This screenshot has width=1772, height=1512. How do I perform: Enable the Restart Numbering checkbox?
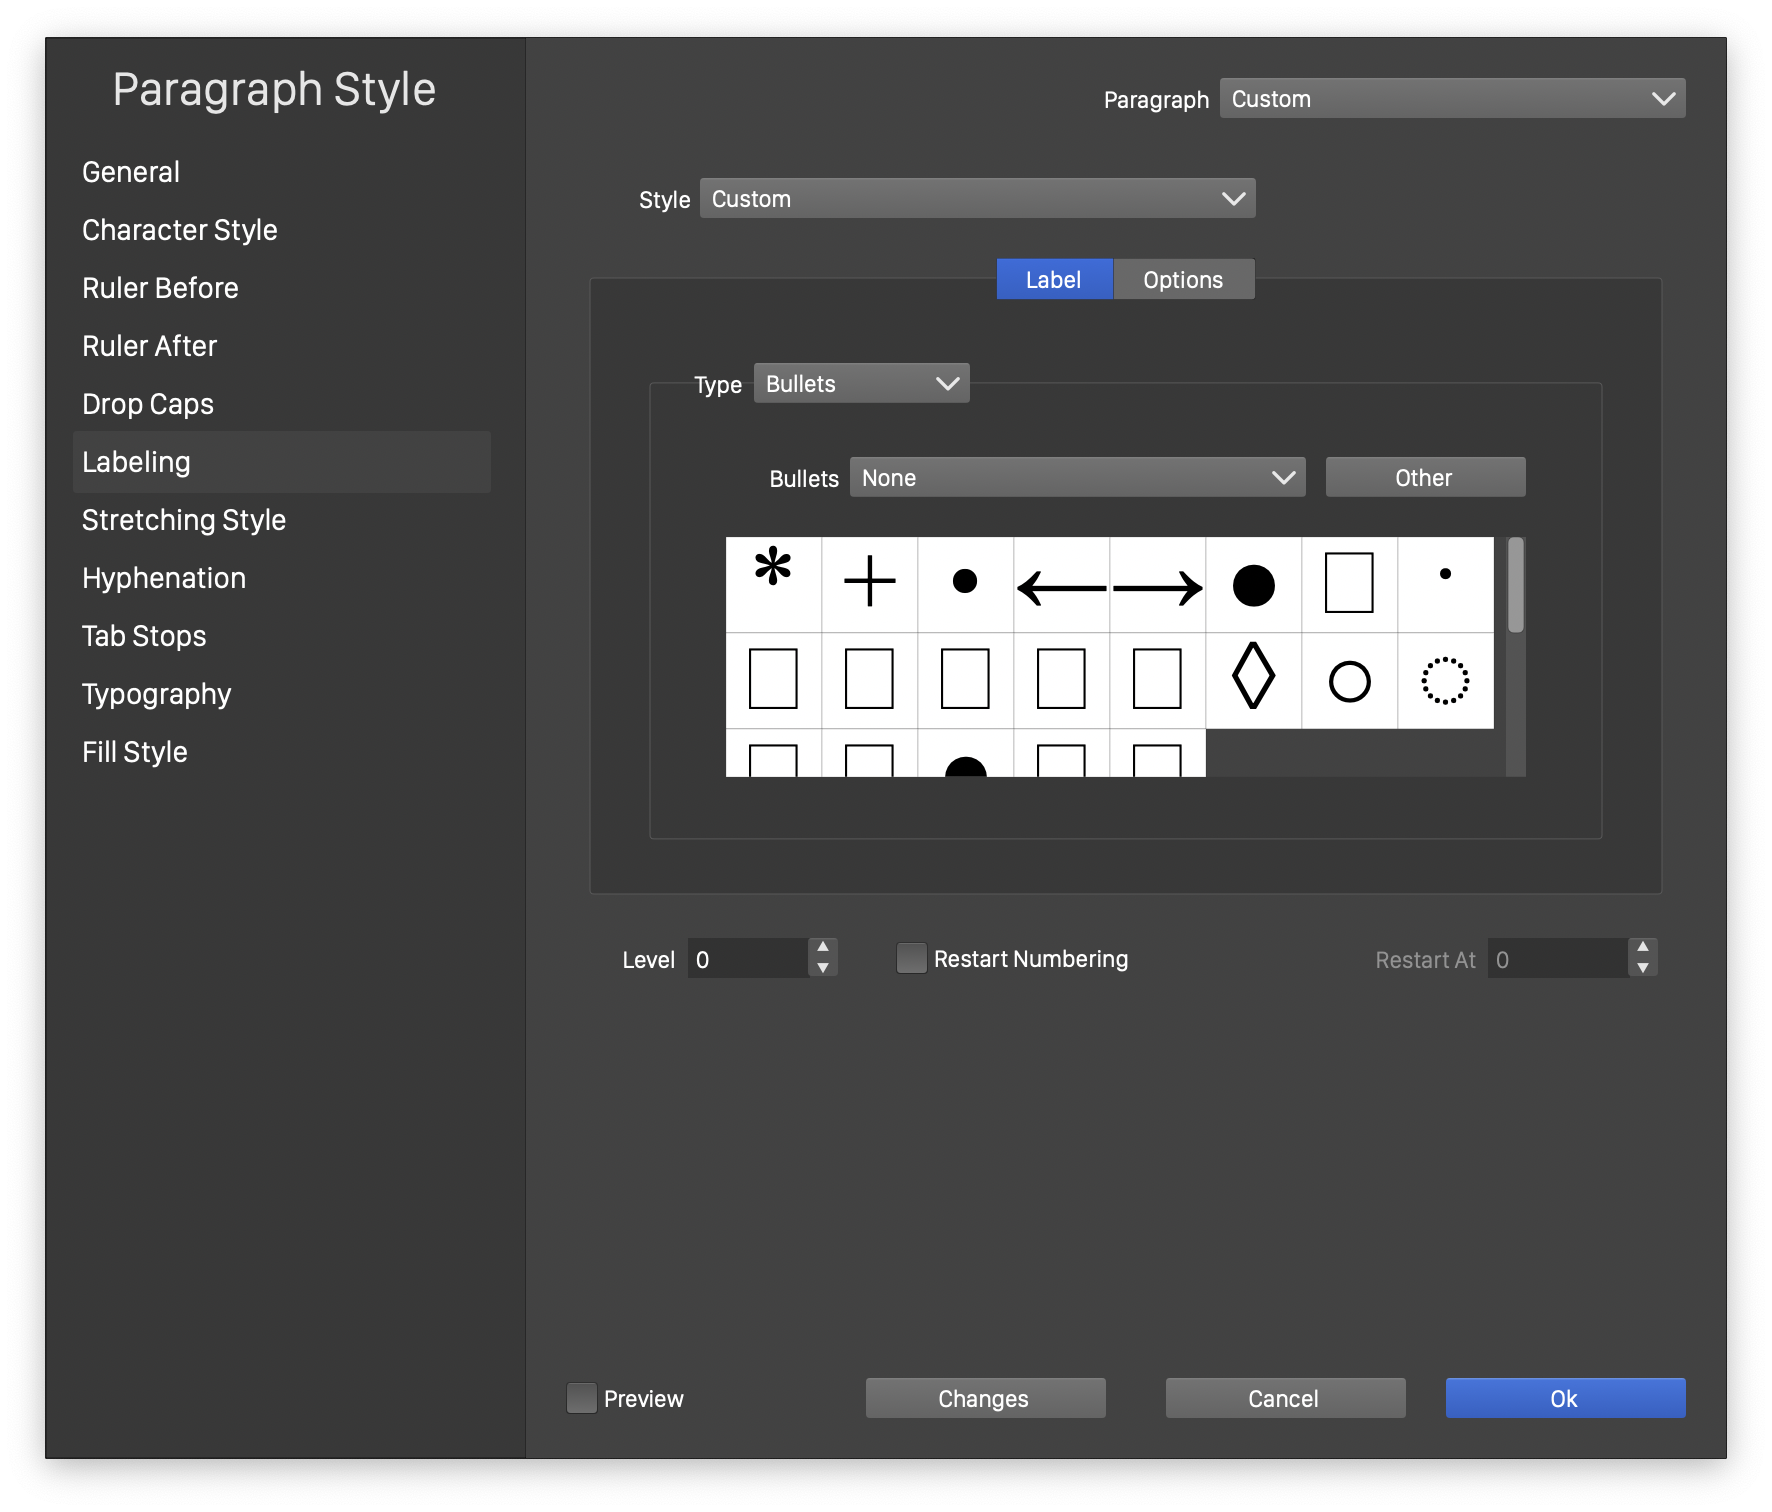point(911,959)
